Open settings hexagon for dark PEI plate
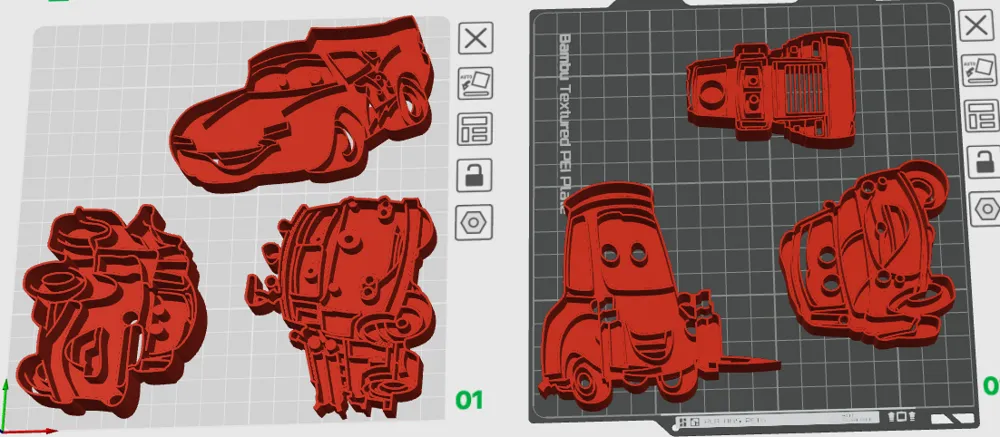 pyautogui.click(x=985, y=209)
